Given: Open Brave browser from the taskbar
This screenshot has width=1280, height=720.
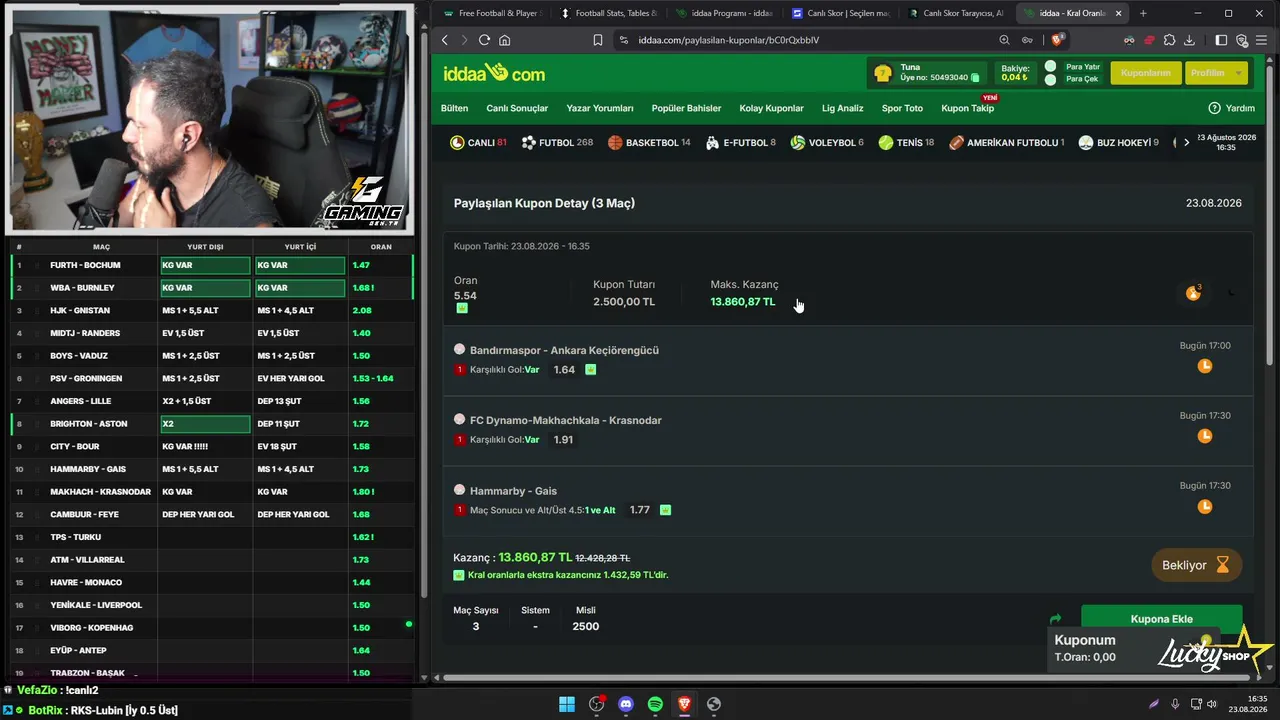Looking at the screenshot, I should [x=684, y=704].
